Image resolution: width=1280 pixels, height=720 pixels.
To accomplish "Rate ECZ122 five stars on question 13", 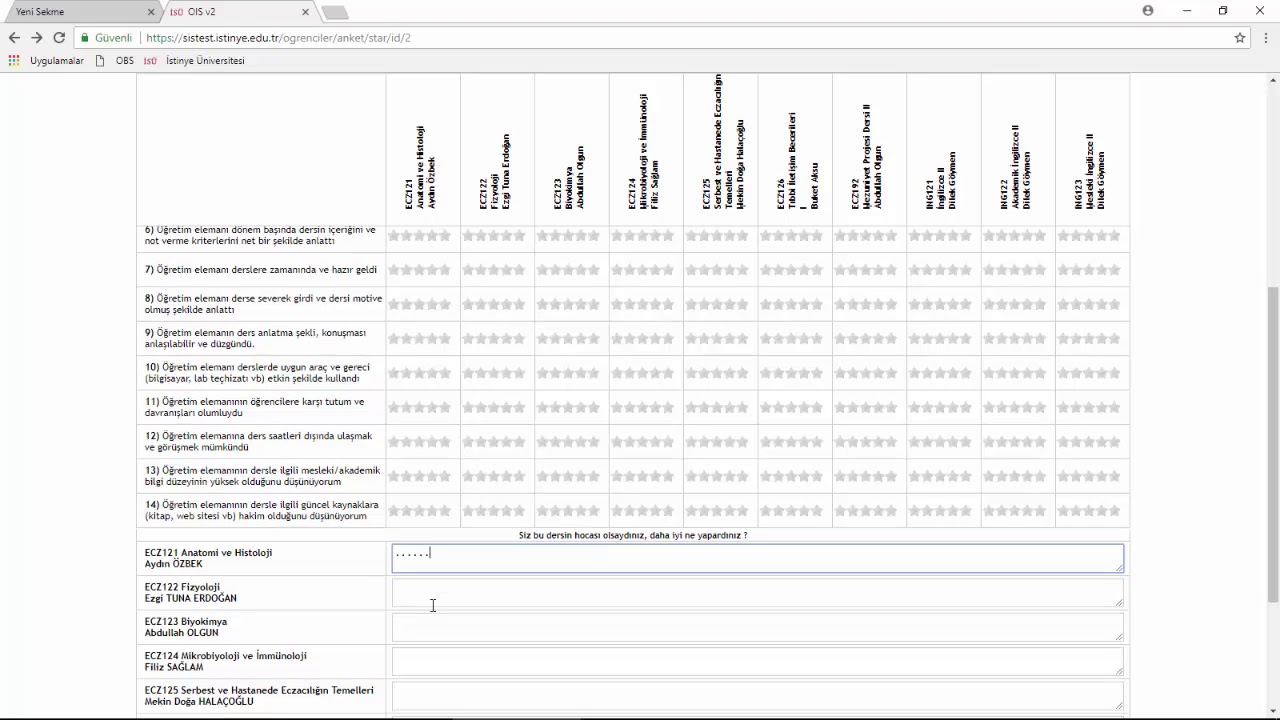I will pos(519,476).
